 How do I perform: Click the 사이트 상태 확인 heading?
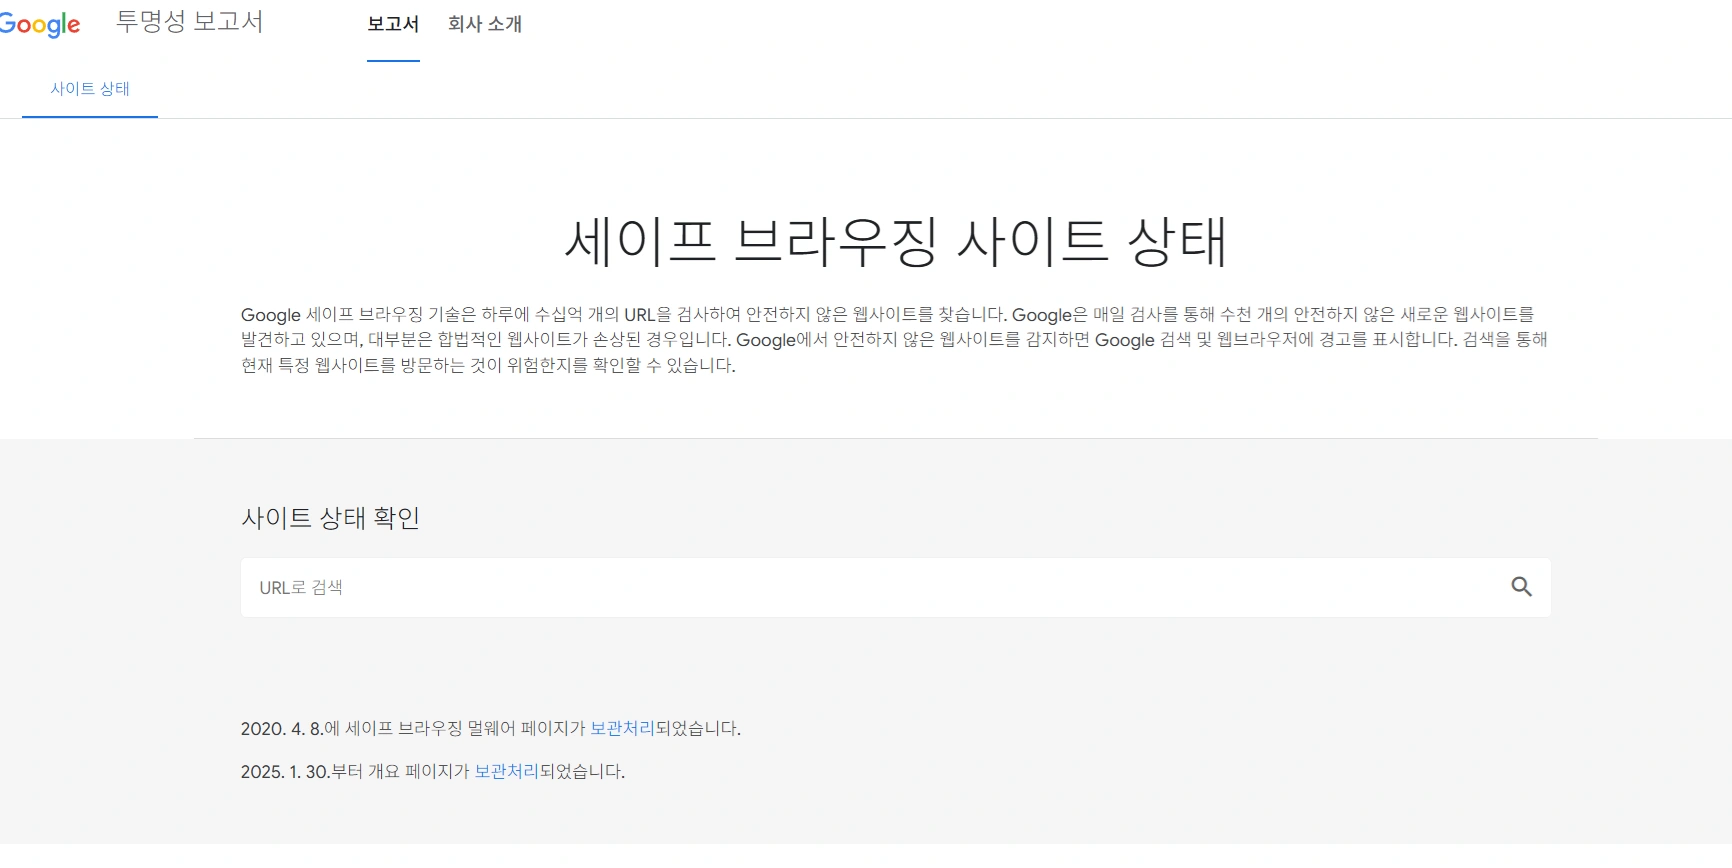coord(330,518)
